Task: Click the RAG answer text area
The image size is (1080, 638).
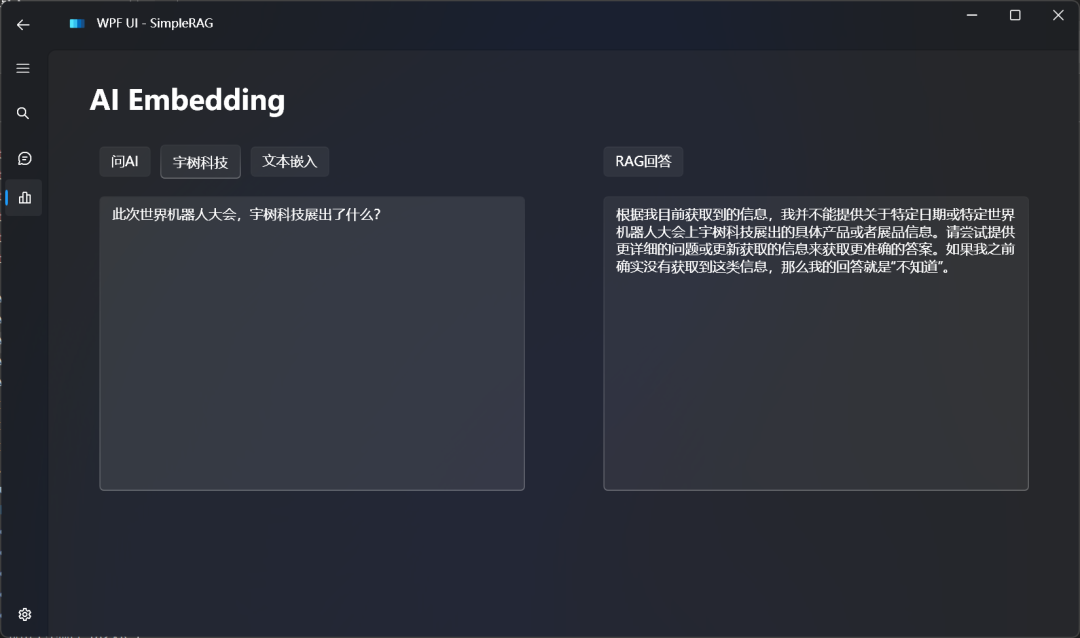Action: pyautogui.click(x=815, y=340)
